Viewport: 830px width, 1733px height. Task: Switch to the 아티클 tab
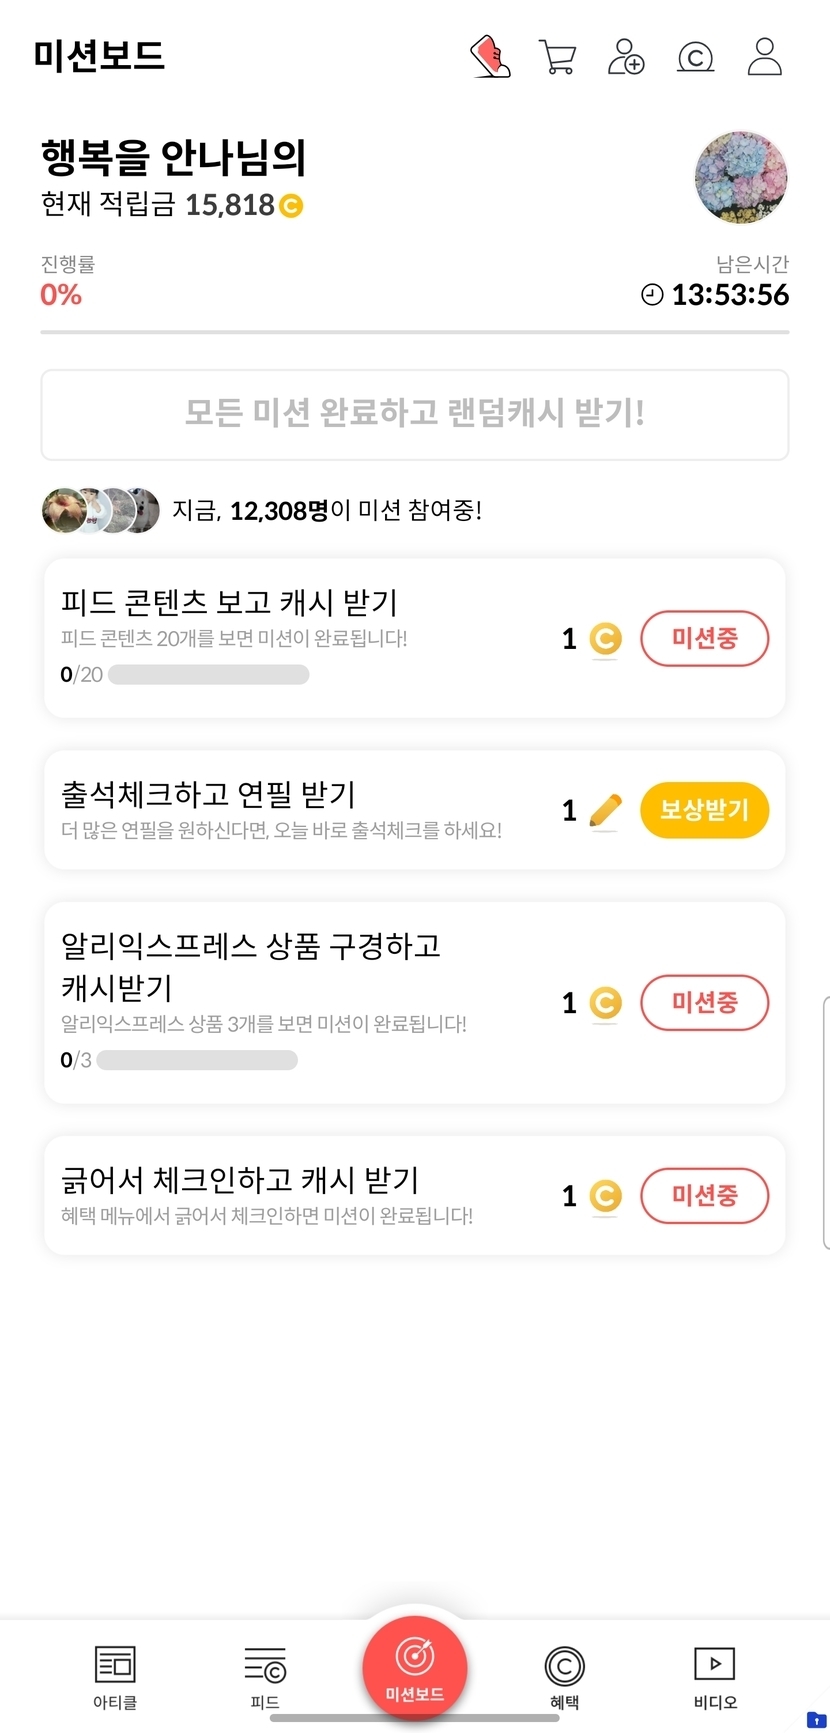[115, 1676]
